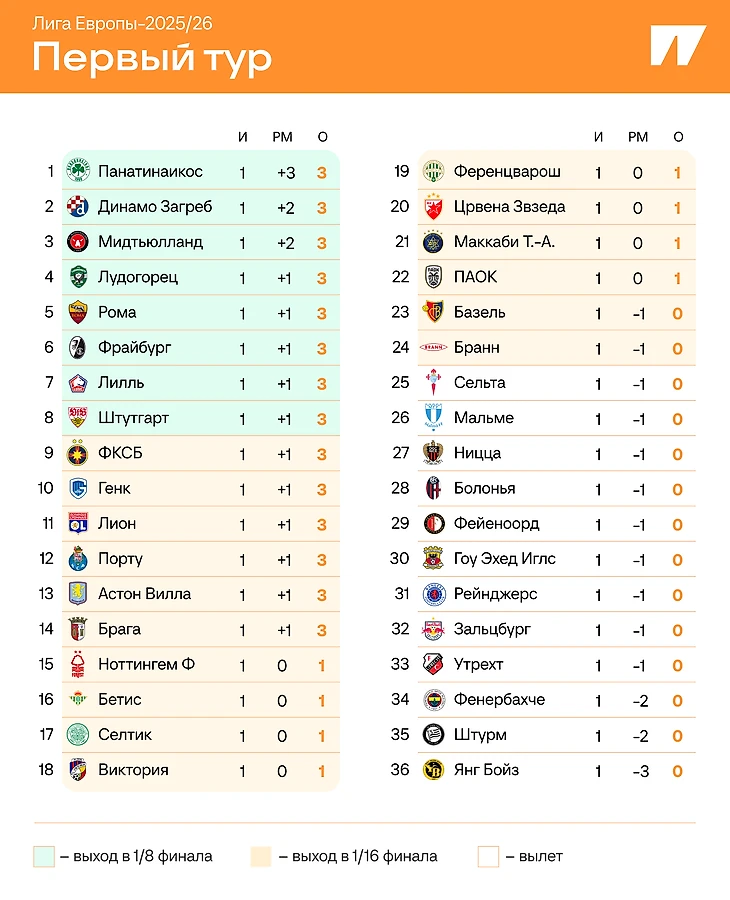Screen dimensions: 730x900
Task: Click the white logo in the orange header
Action: 677,46
